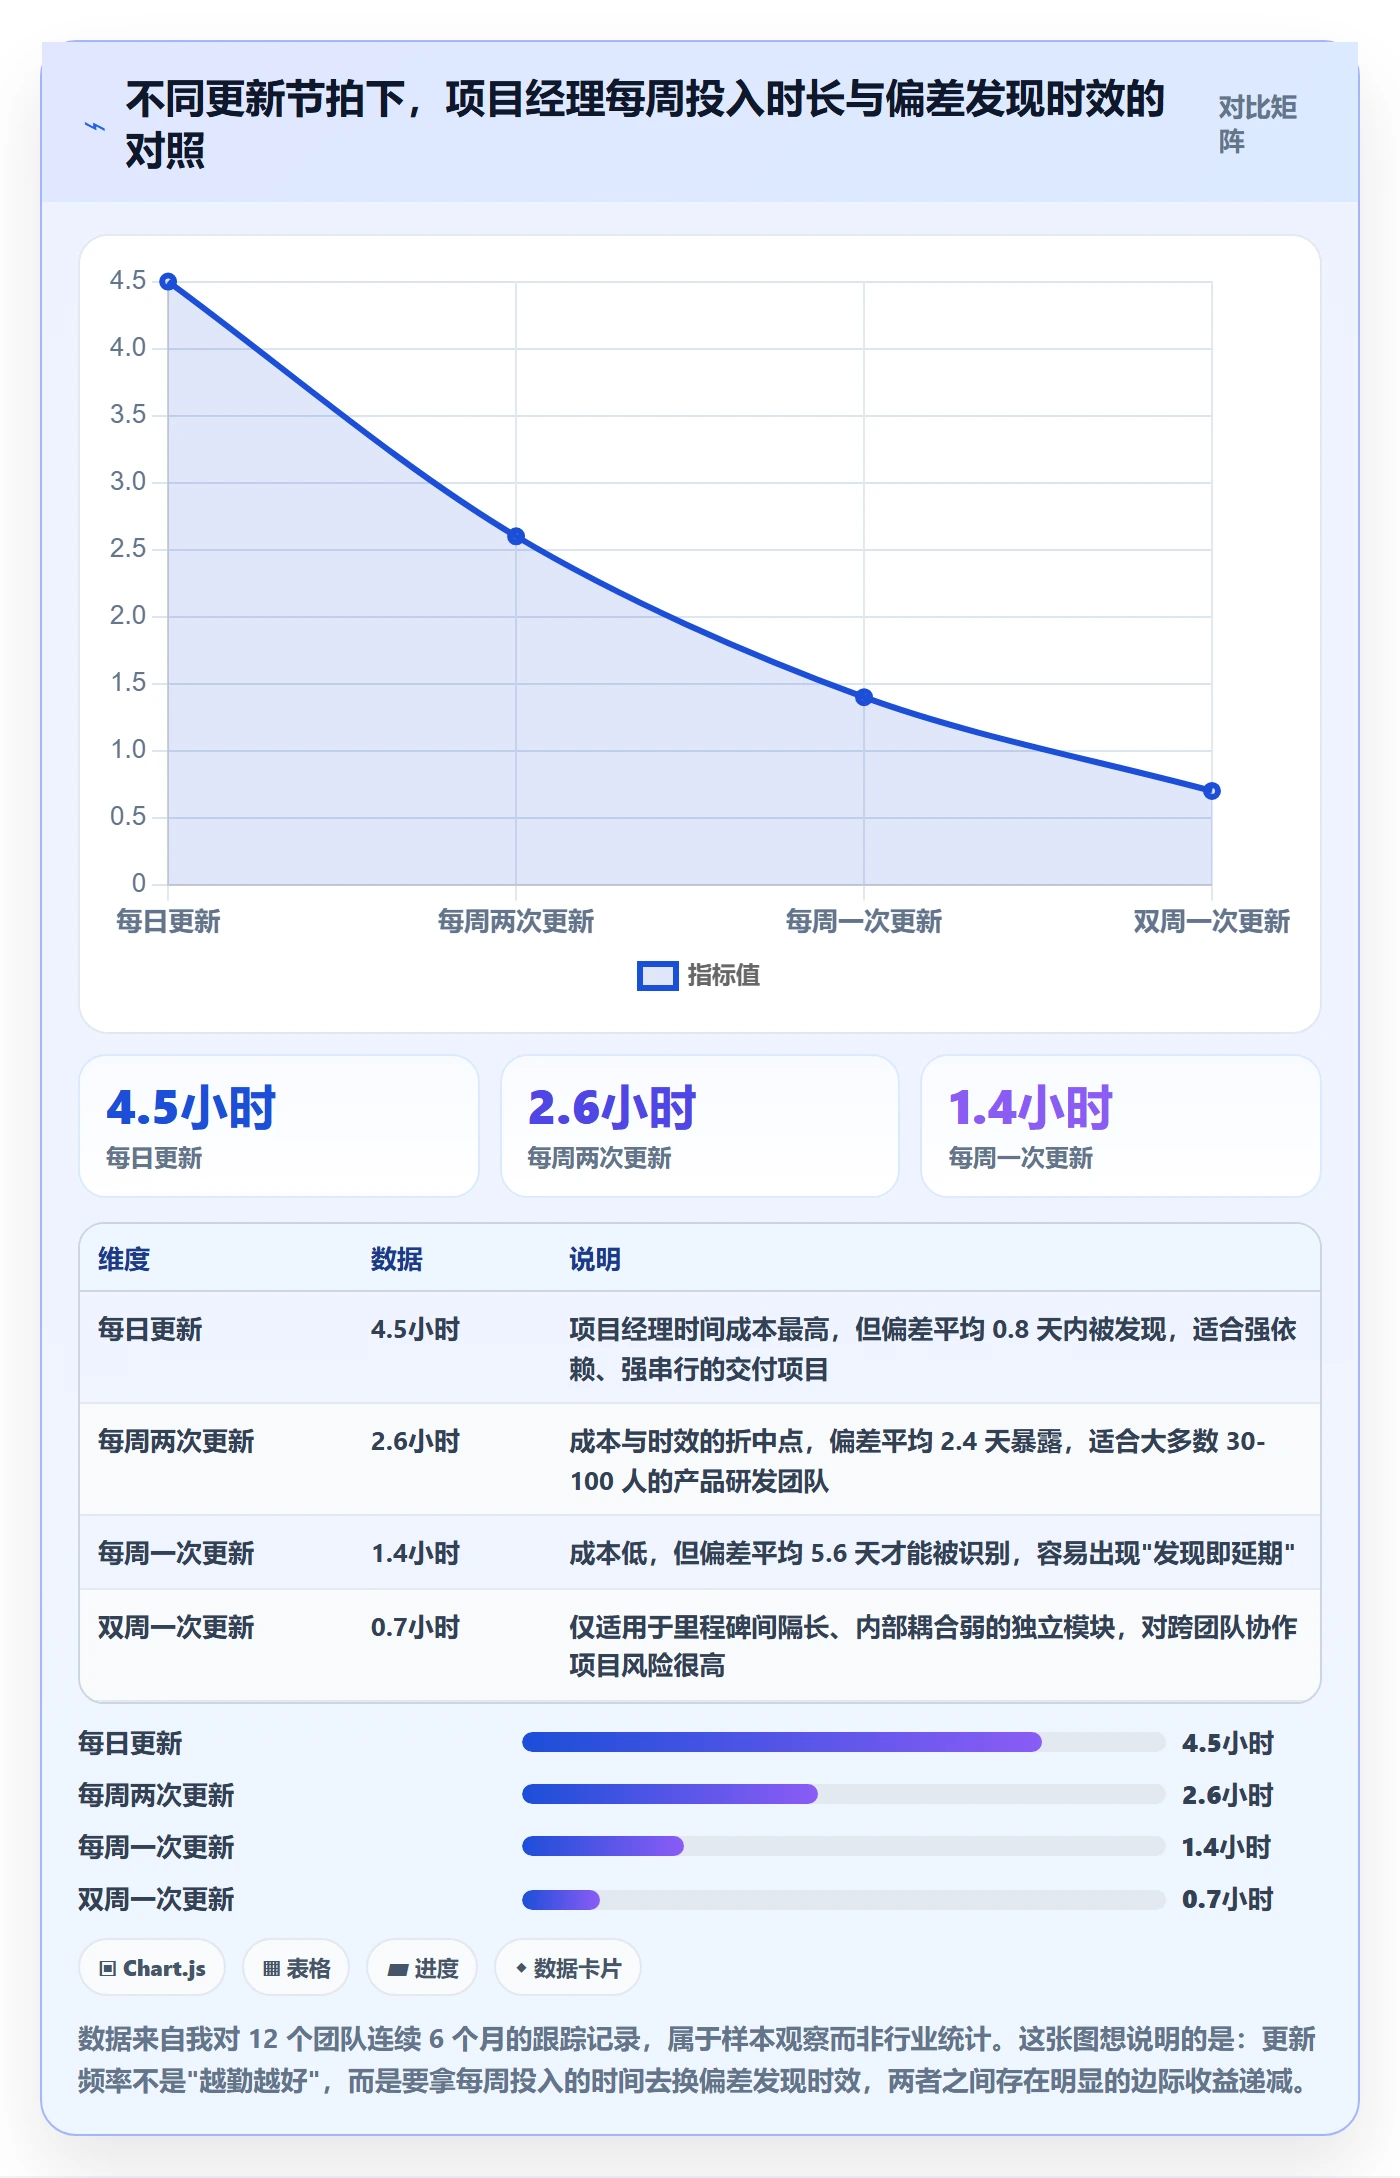Open the 4.5小时 每日更新 stat card
The width and height of the screenshot is (1400, 2178).
coord(279,1126)
